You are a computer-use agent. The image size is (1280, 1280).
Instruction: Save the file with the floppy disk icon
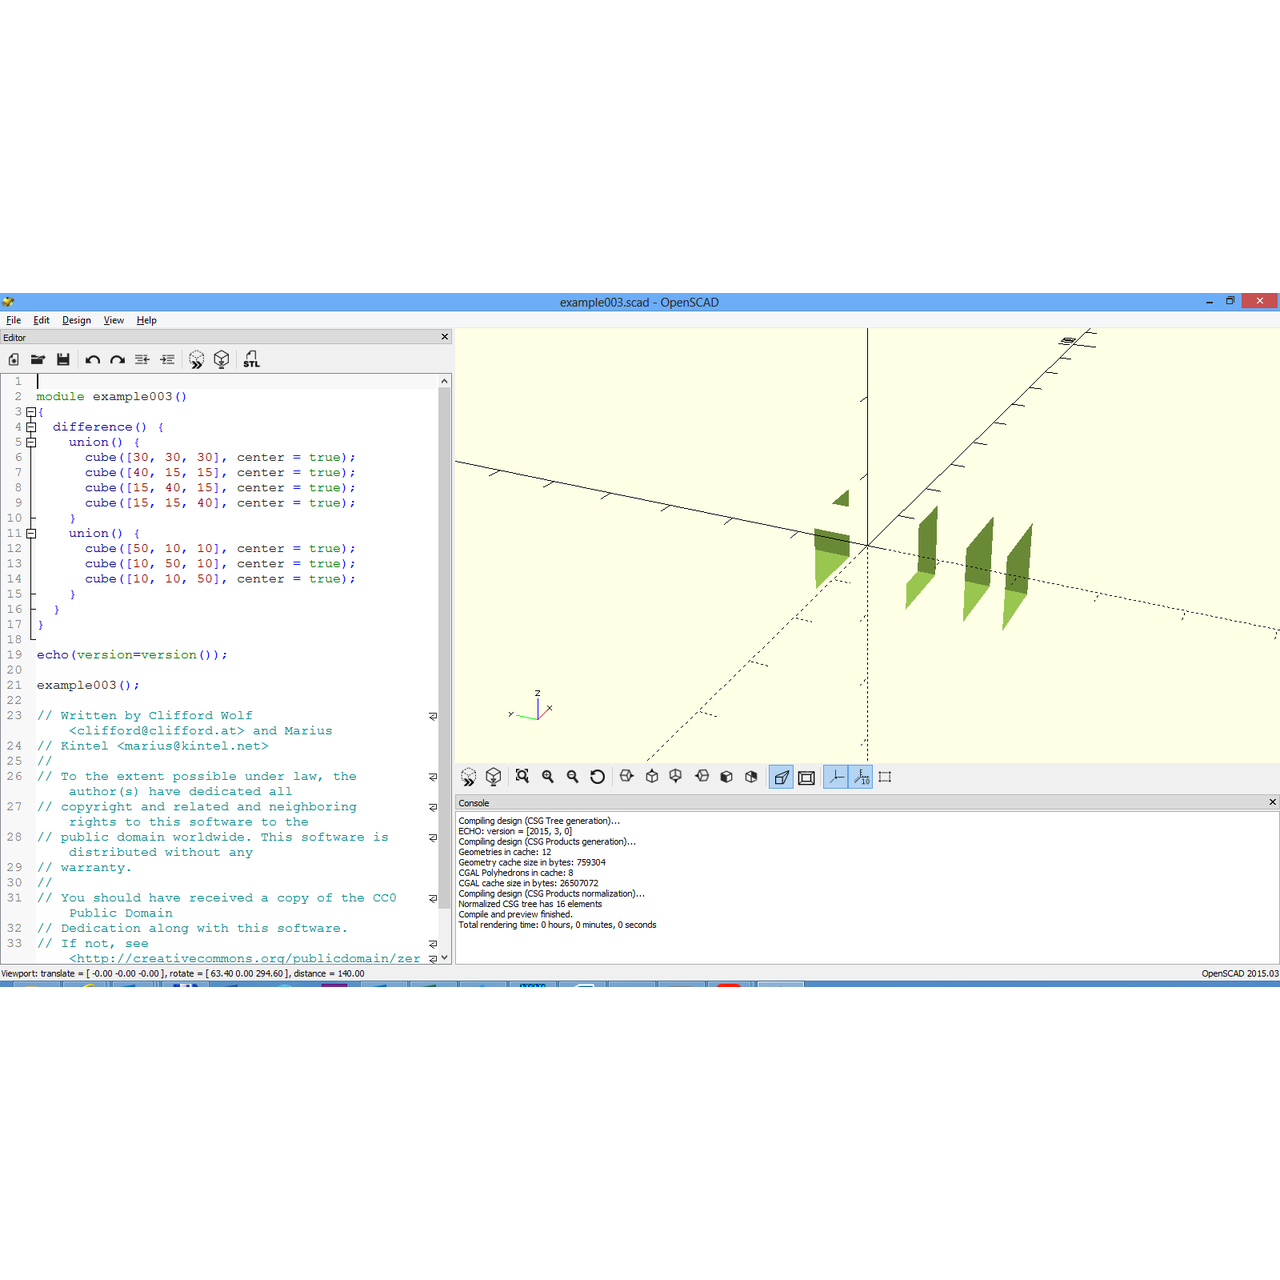coord(63,359)
